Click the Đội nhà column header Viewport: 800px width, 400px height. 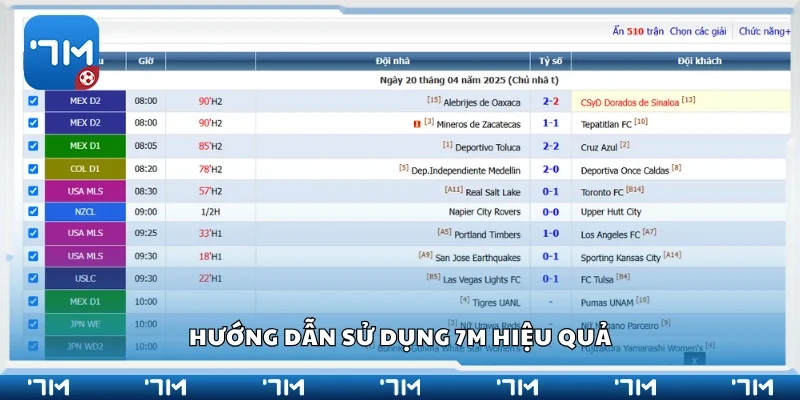coord(392,61)
